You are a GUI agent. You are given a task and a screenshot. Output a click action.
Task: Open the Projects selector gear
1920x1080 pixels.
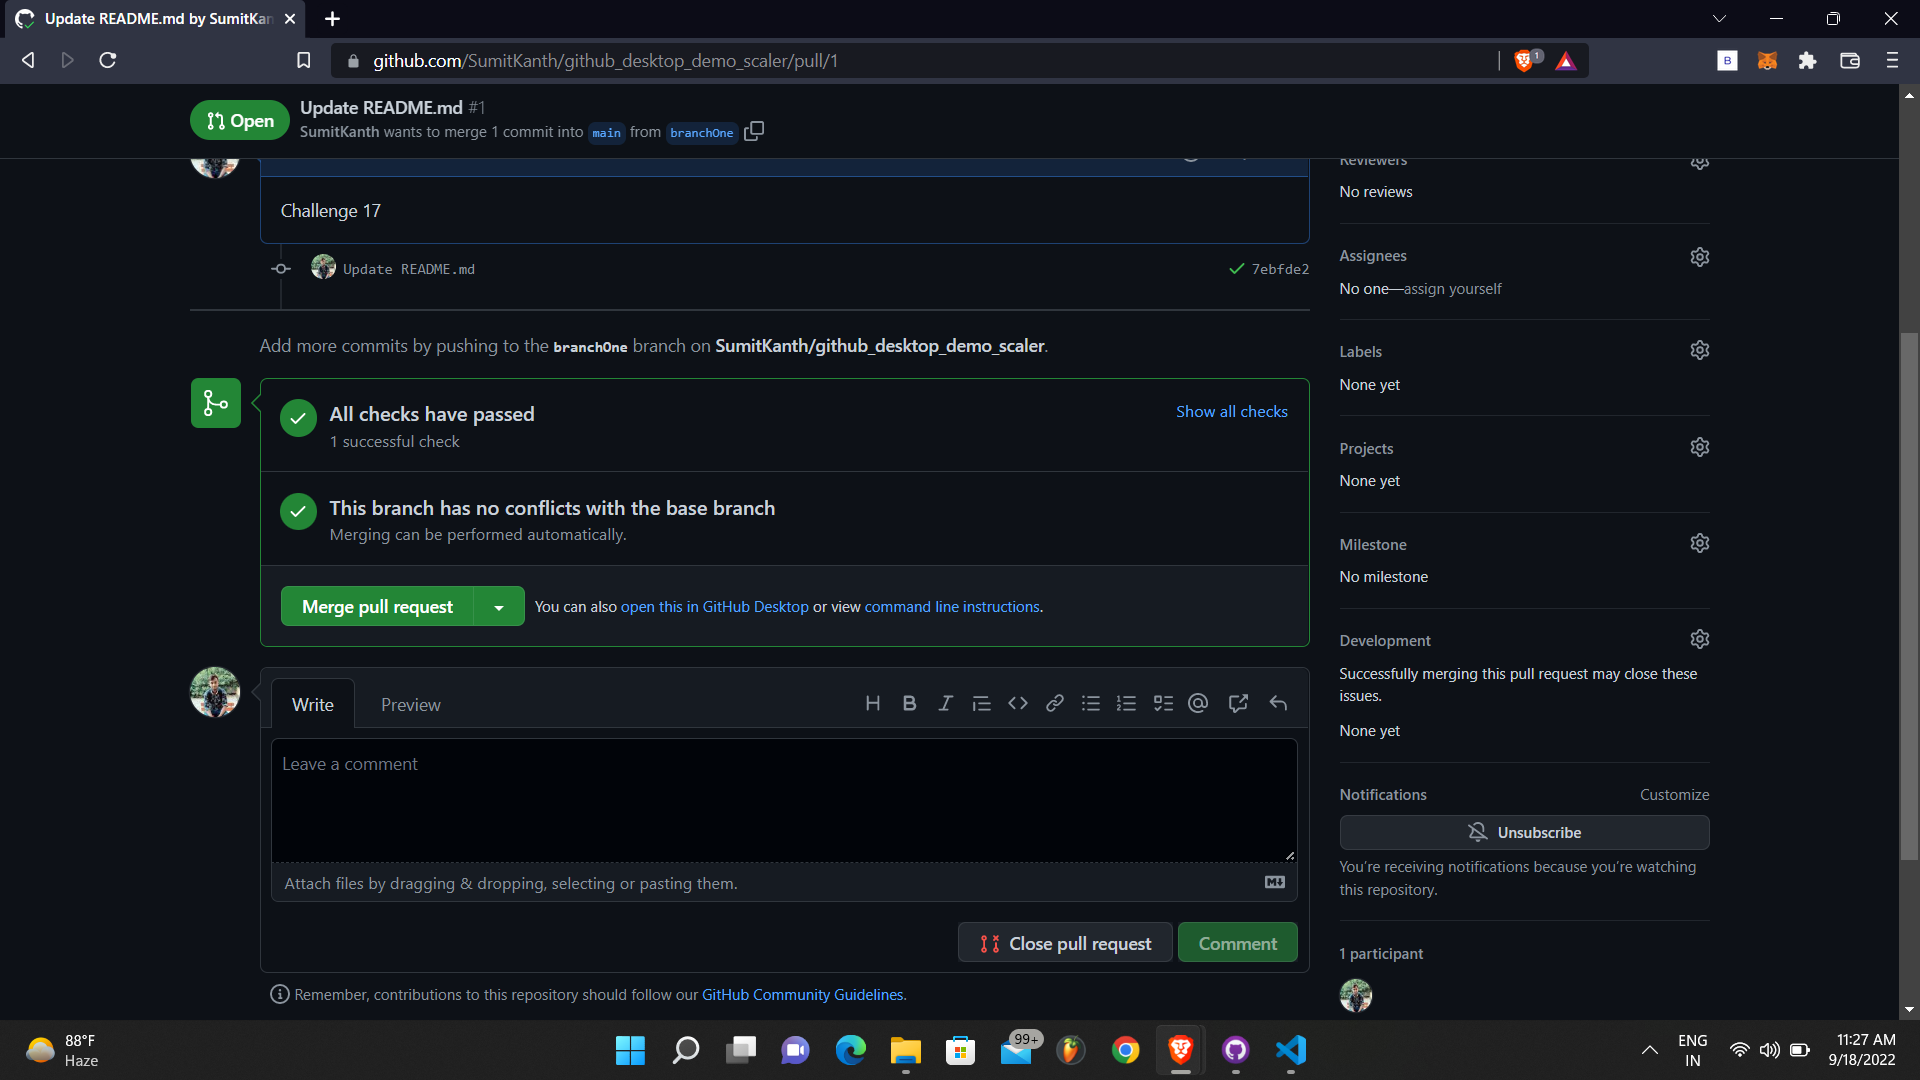coord(1700,447)
